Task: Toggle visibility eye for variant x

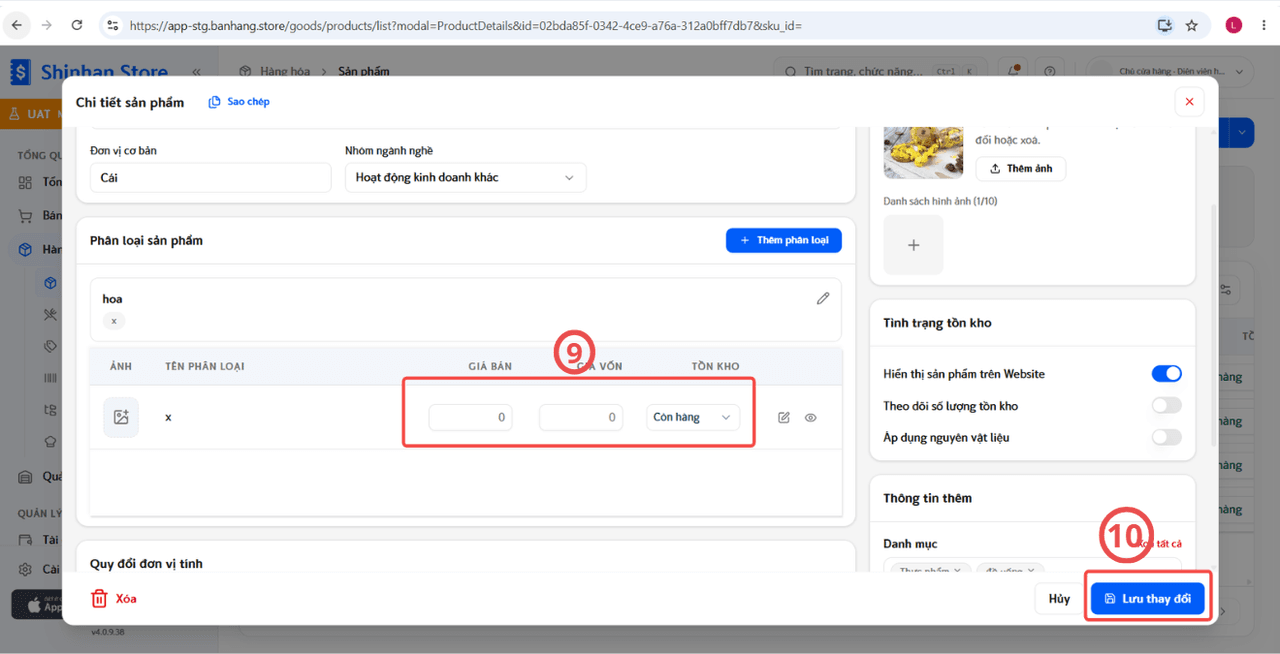Action: click(810, 418)
